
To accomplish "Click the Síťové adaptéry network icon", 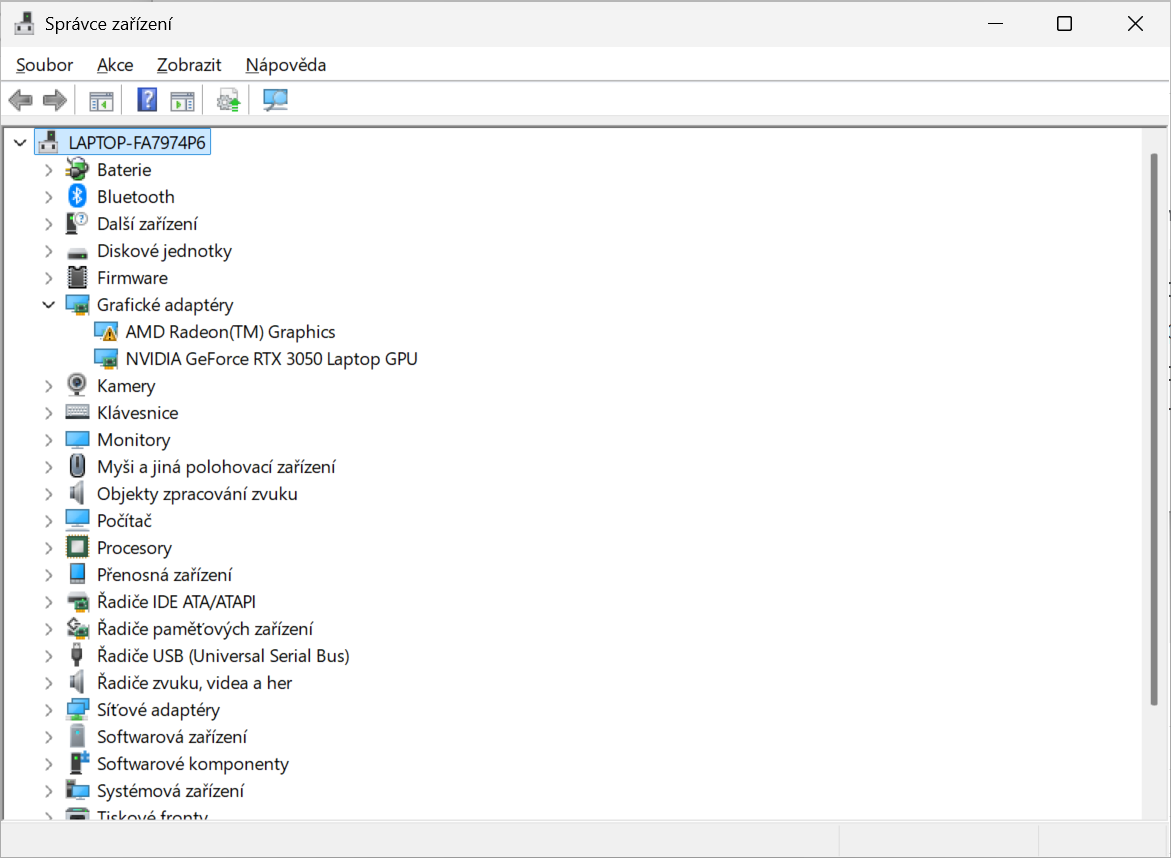I will (77, 709).
